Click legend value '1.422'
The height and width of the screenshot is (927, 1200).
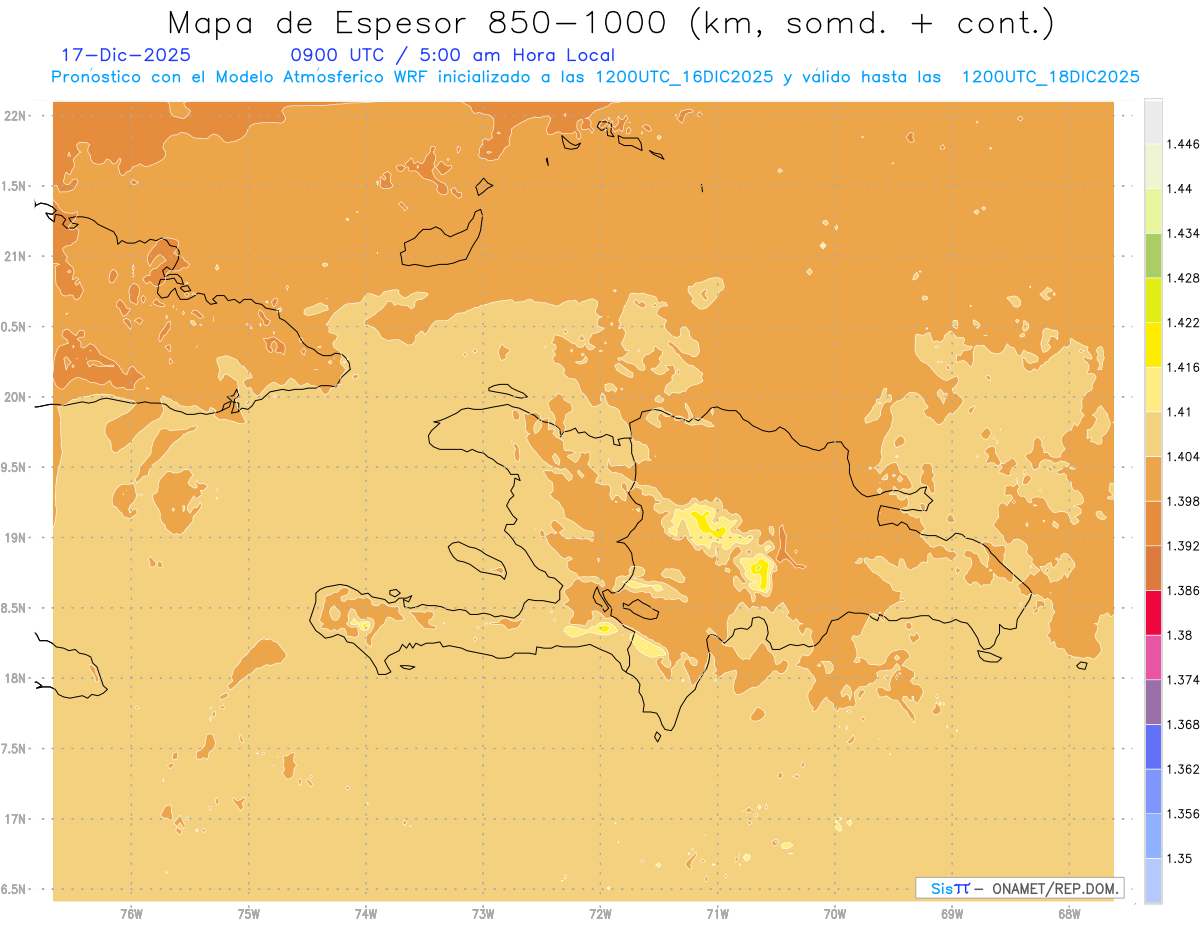(x=1182, y=322)
